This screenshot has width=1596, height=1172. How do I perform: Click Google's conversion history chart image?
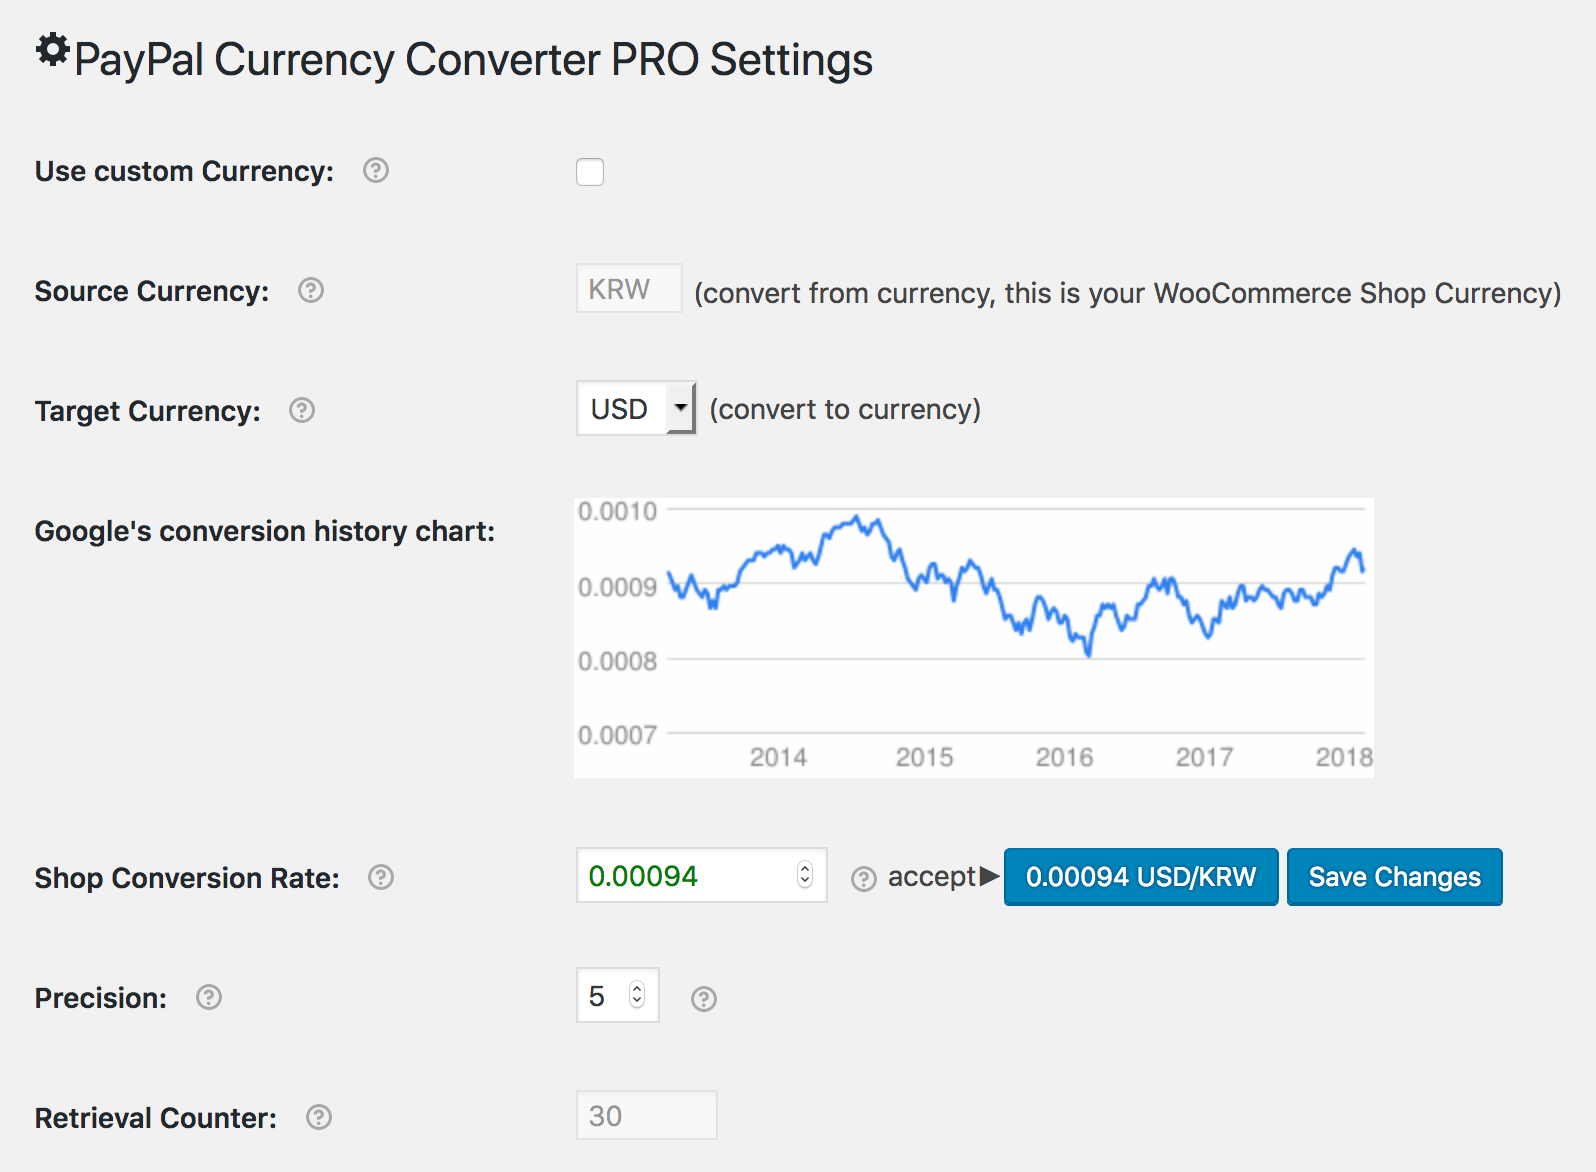pos(974,638)
